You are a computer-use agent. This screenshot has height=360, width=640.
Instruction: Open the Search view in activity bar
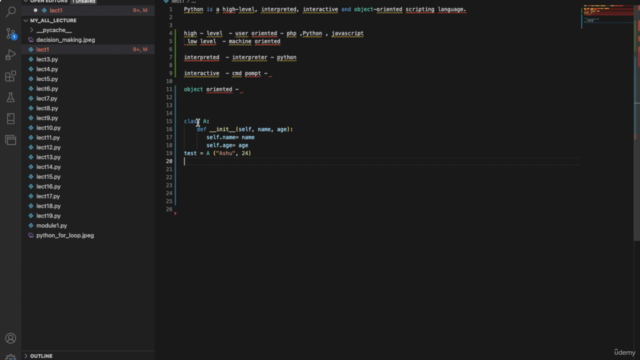point(11,11)
